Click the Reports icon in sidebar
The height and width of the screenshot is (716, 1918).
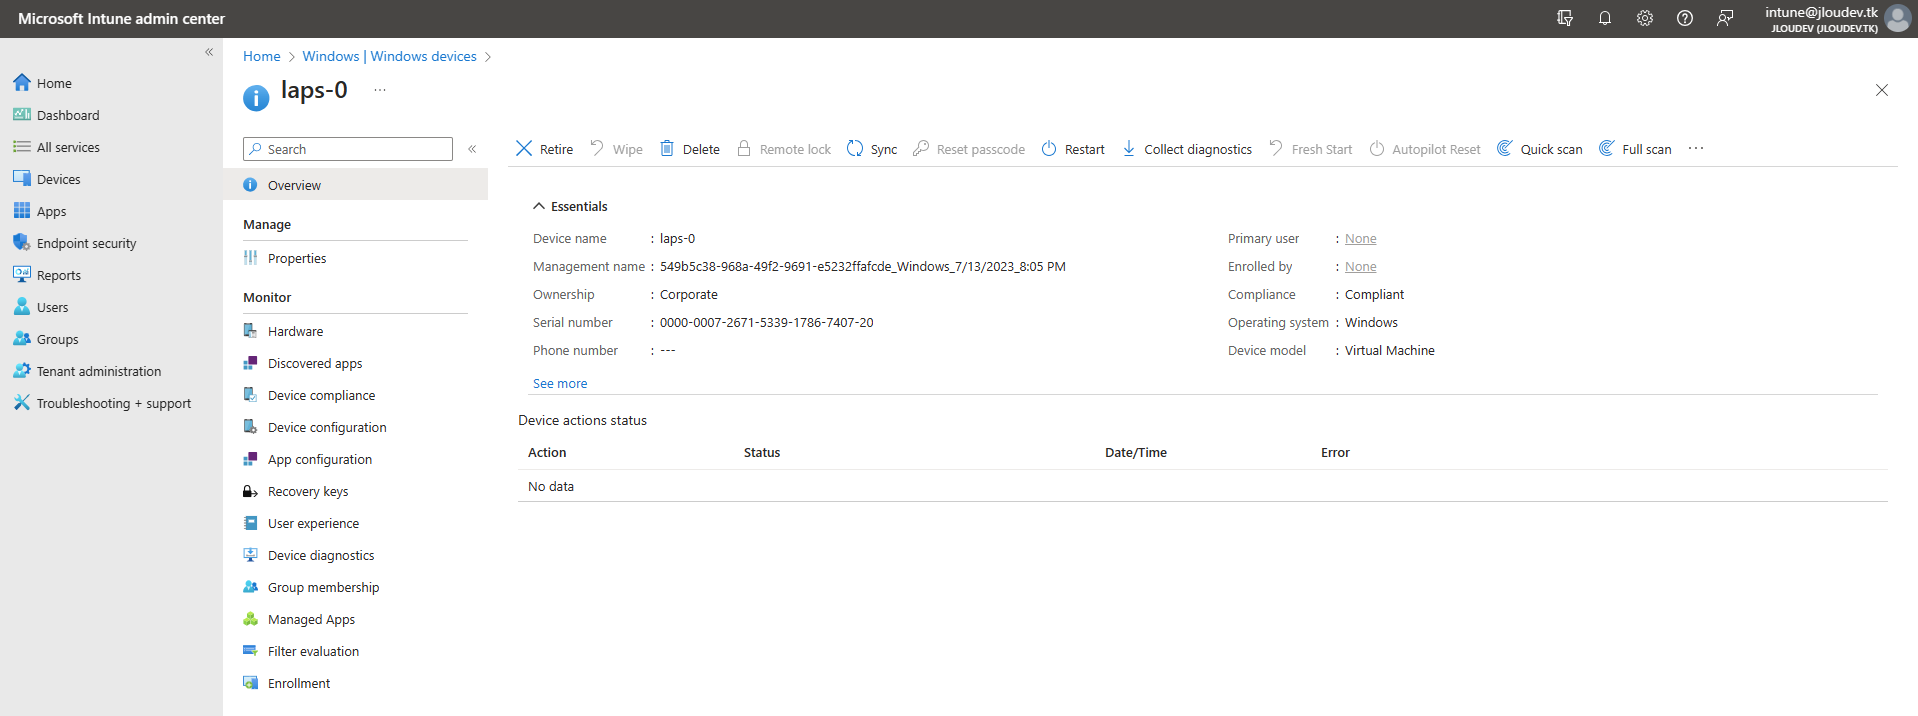point(22,274)
